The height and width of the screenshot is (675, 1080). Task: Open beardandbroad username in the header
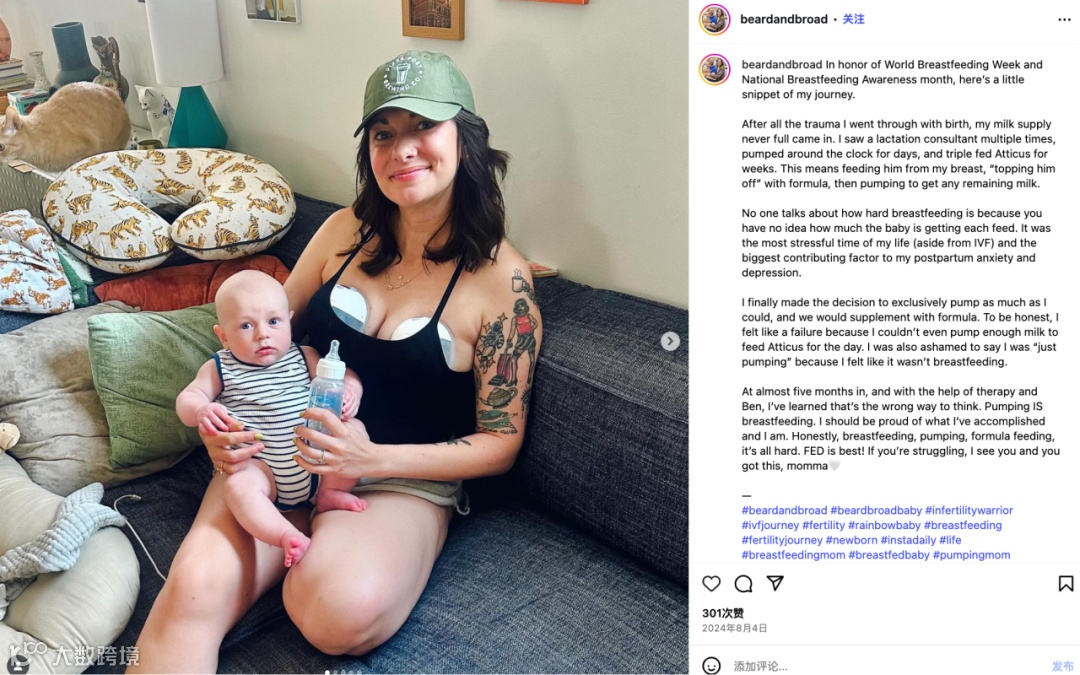(x=784, y=19)
